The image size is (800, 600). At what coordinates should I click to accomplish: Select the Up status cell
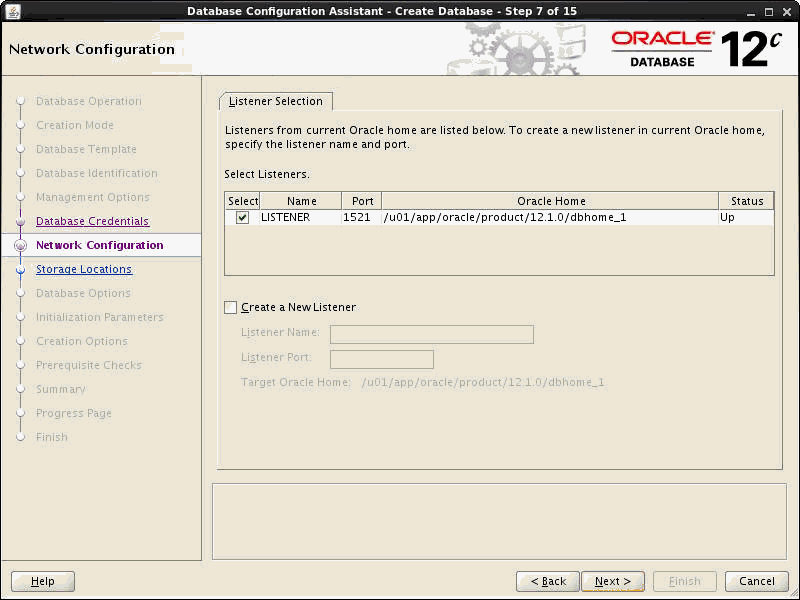tap(746, 217)
